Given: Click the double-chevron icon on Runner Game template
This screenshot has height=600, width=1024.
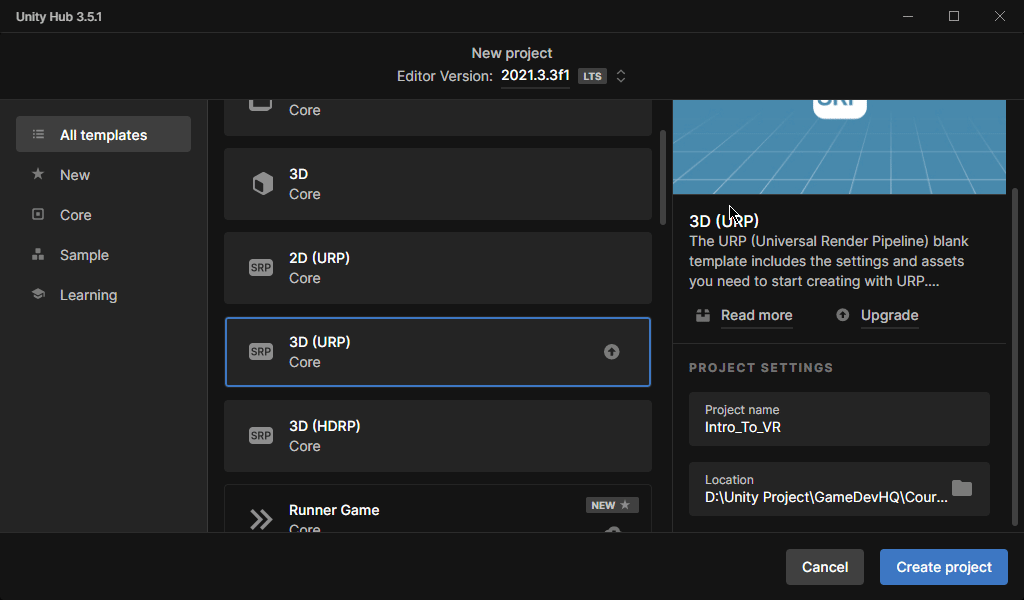Looking at the screenshot, I should coord(260,519).
